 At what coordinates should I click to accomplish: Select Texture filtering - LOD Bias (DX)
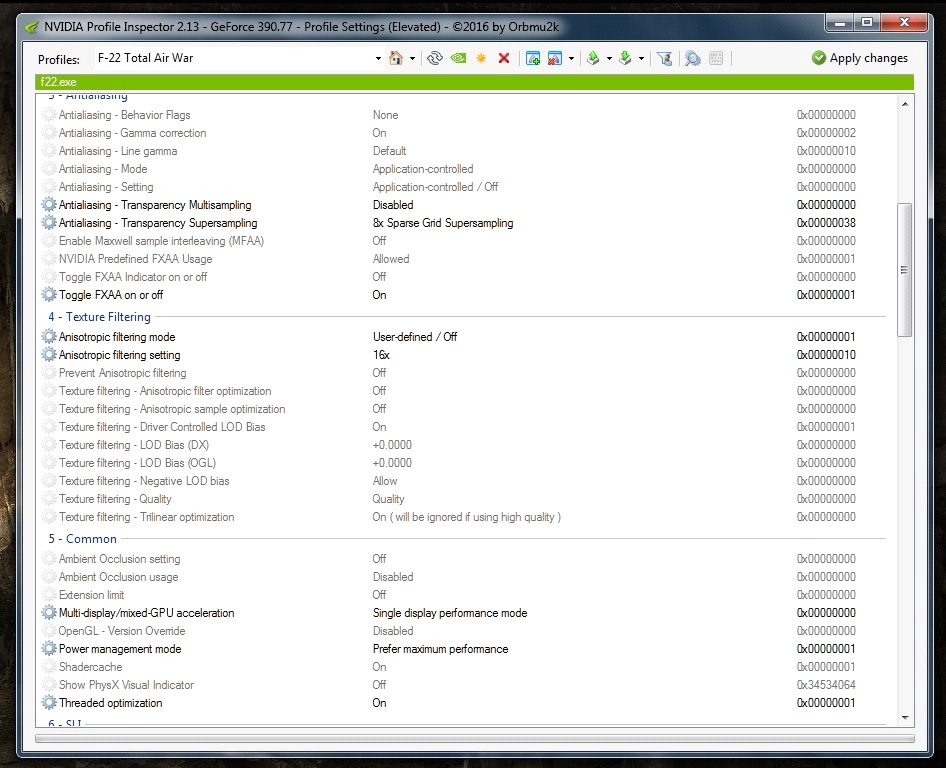click(x=133, y=445)
